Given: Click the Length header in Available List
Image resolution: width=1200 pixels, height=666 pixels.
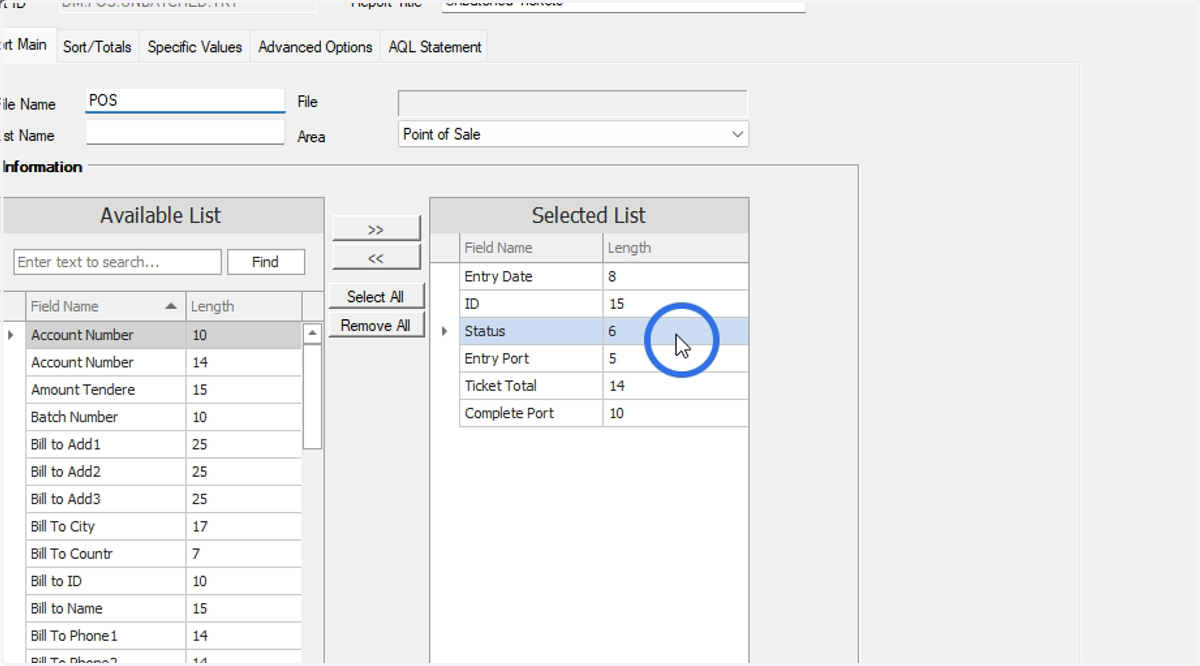Looking at the screenshot, I should coord(243,306).
